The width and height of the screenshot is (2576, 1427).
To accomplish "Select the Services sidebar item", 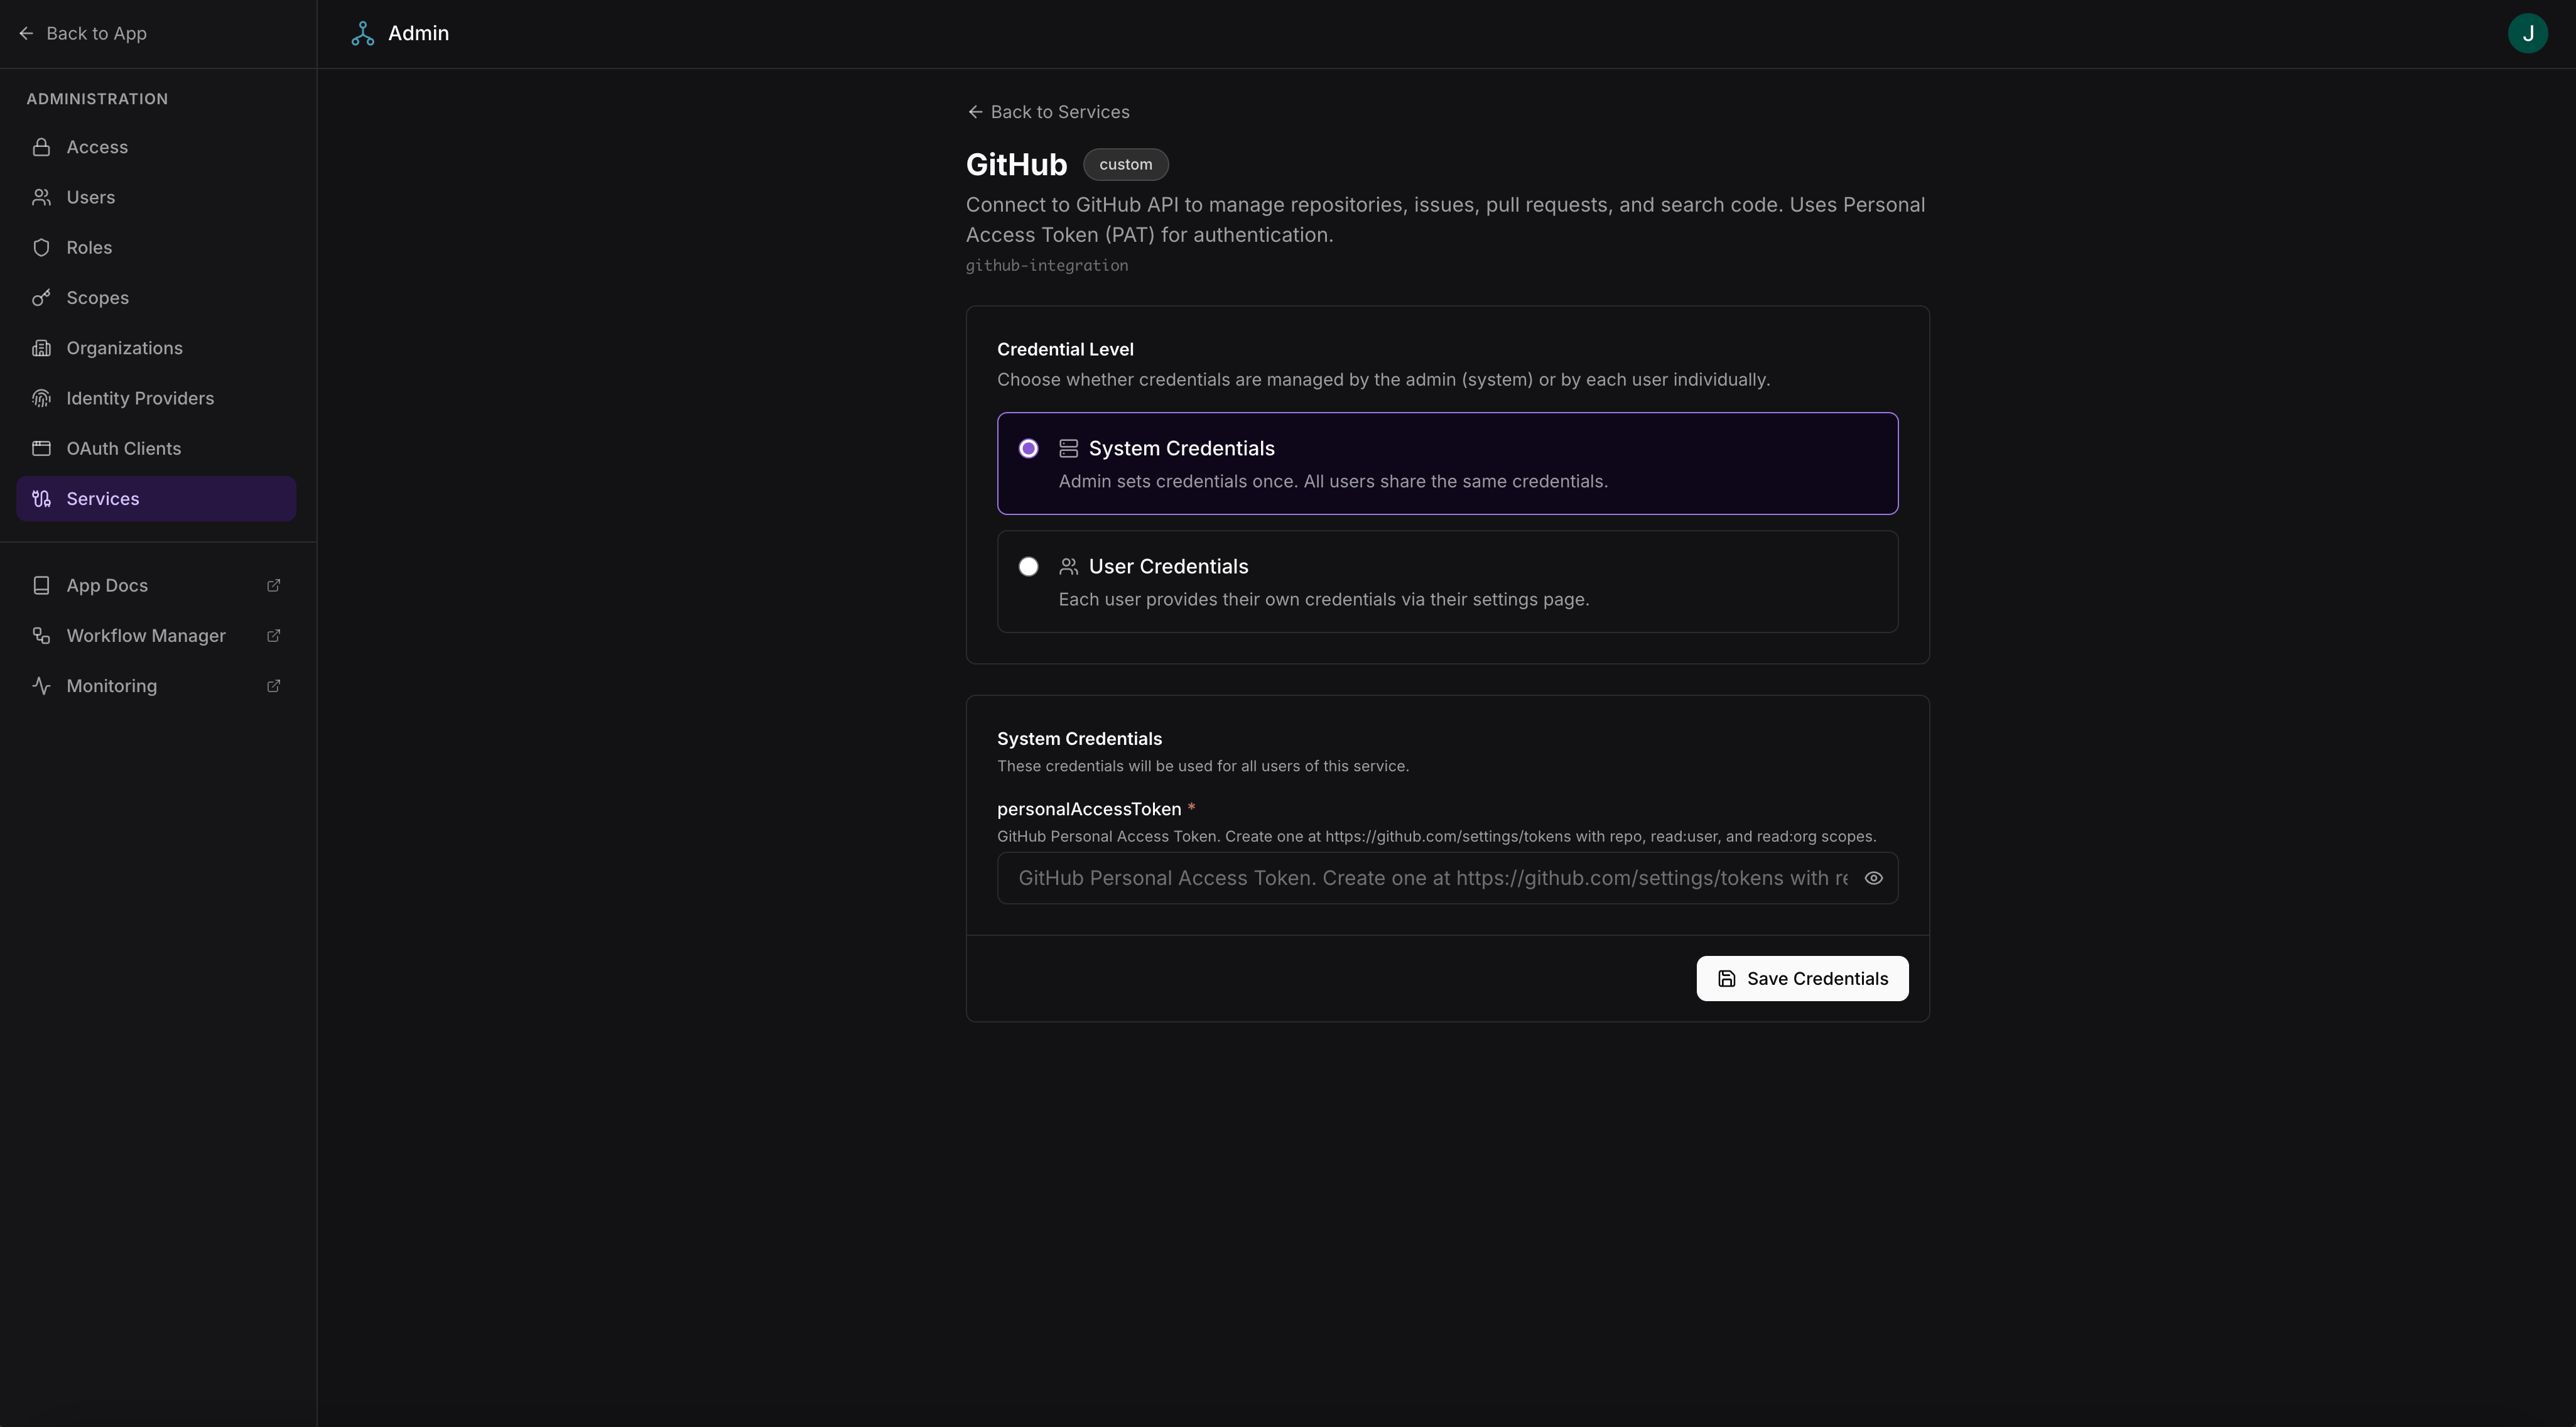I will [x=156, y=498].
